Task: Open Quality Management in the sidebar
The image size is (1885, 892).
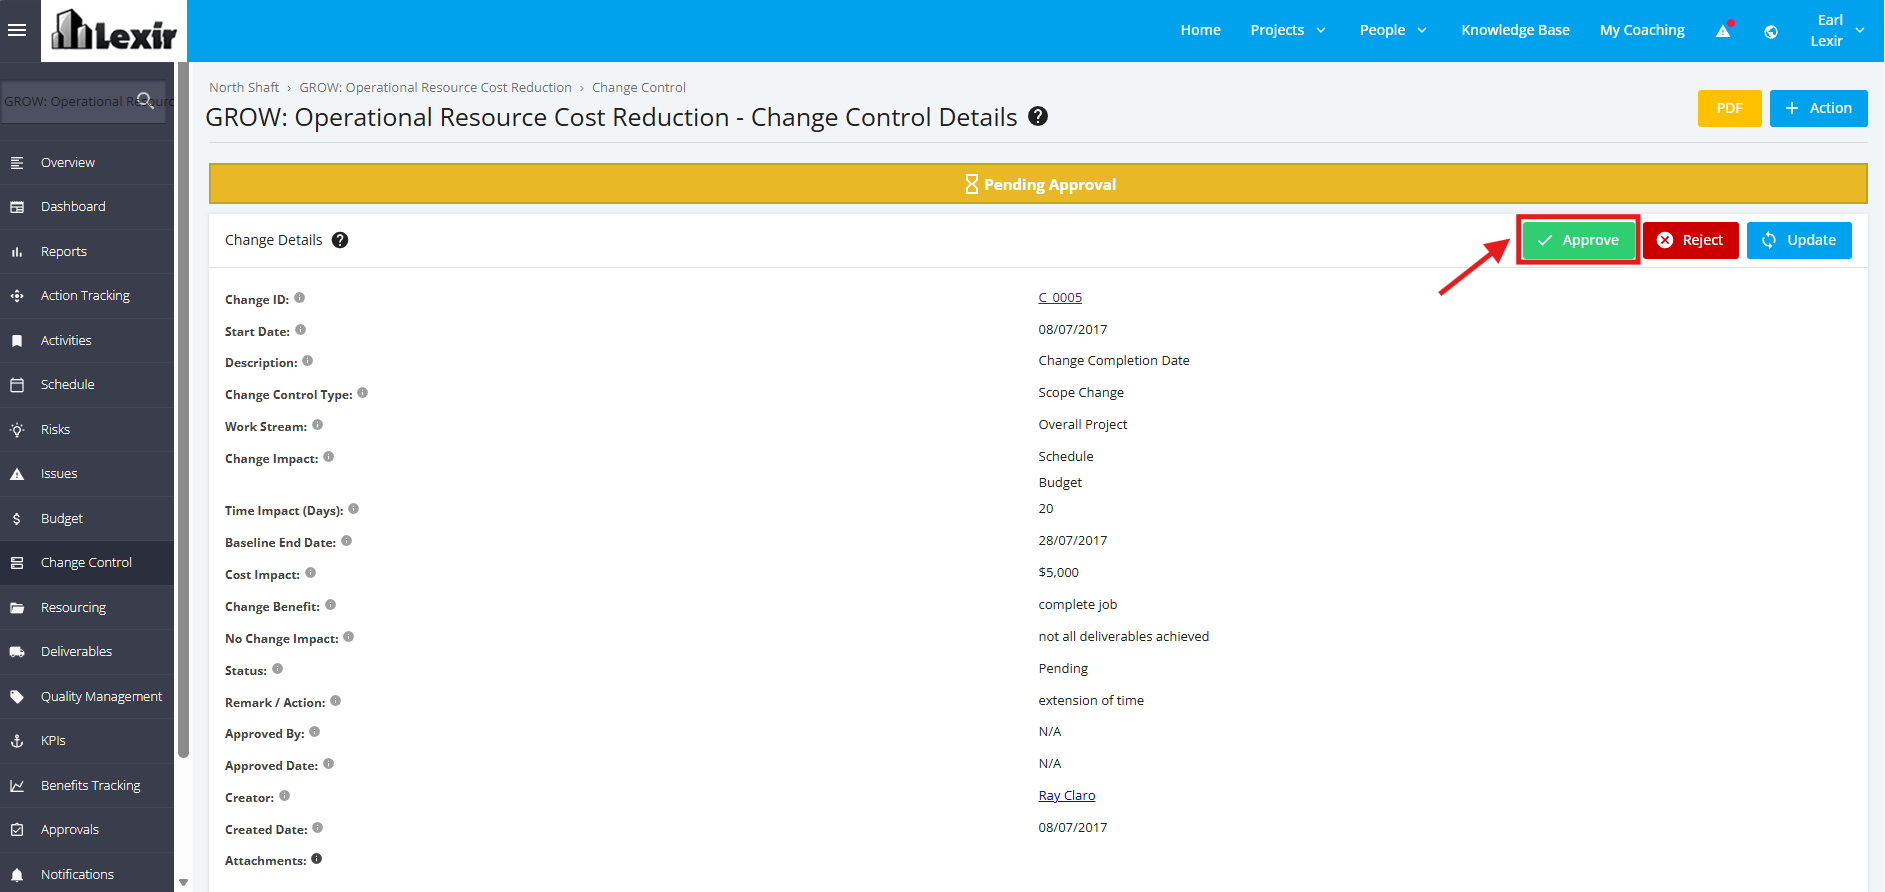Action: [87, 696]
